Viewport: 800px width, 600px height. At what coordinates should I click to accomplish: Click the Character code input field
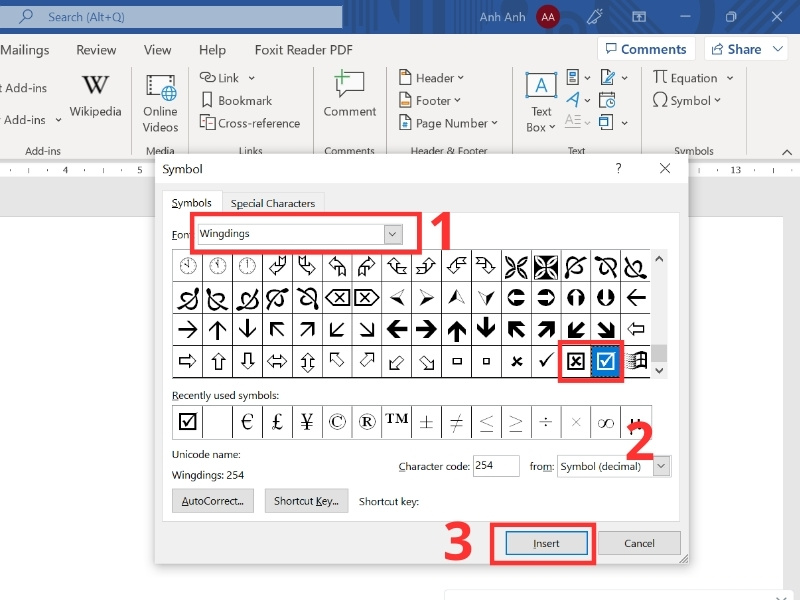click(496, 466)
